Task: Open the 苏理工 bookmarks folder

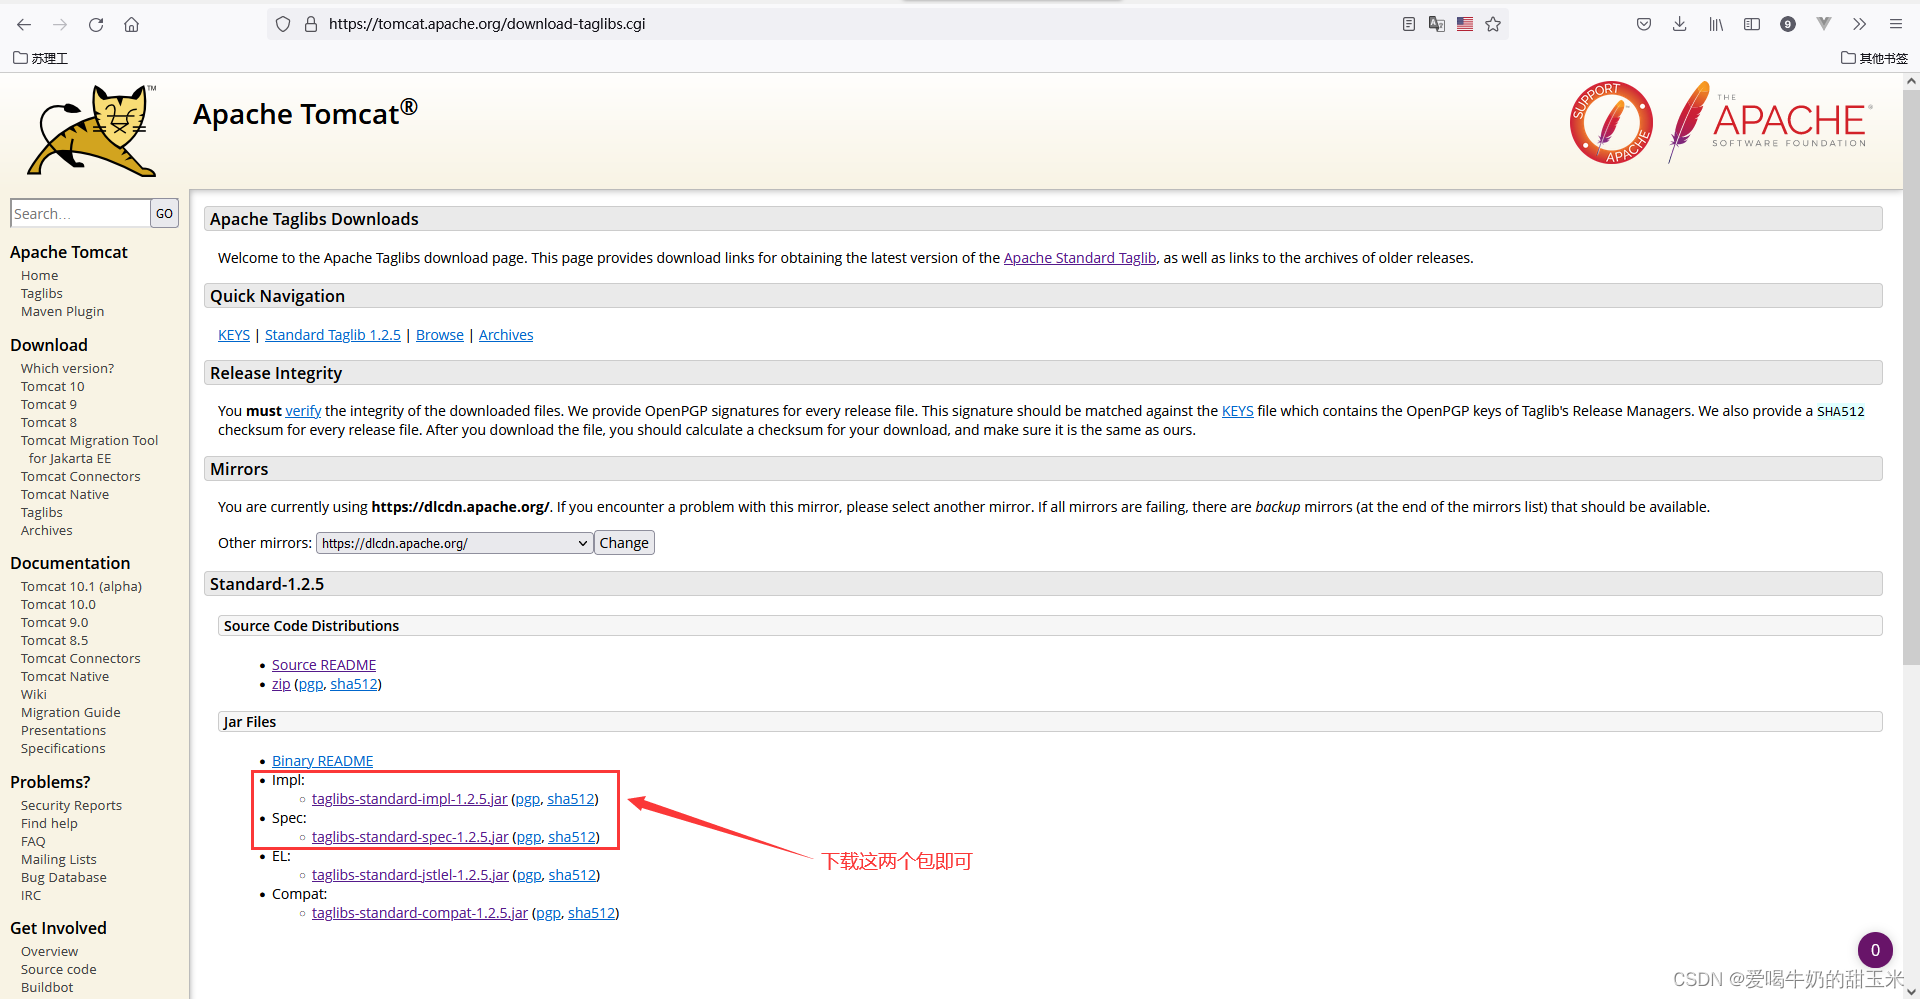Action: click(40, 58)
